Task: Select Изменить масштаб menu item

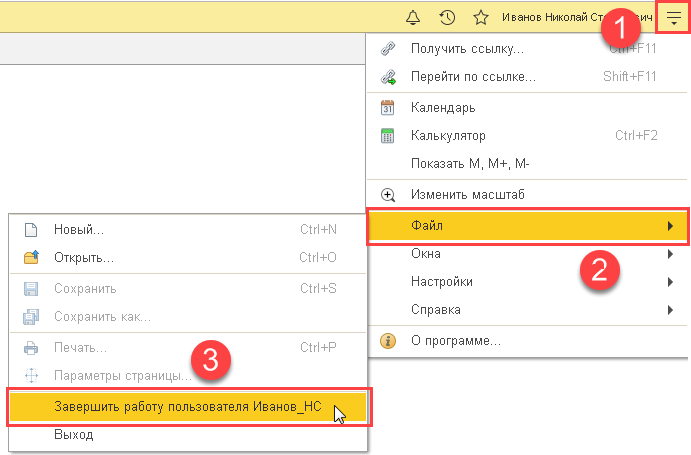Action: (x=527, y=195)
